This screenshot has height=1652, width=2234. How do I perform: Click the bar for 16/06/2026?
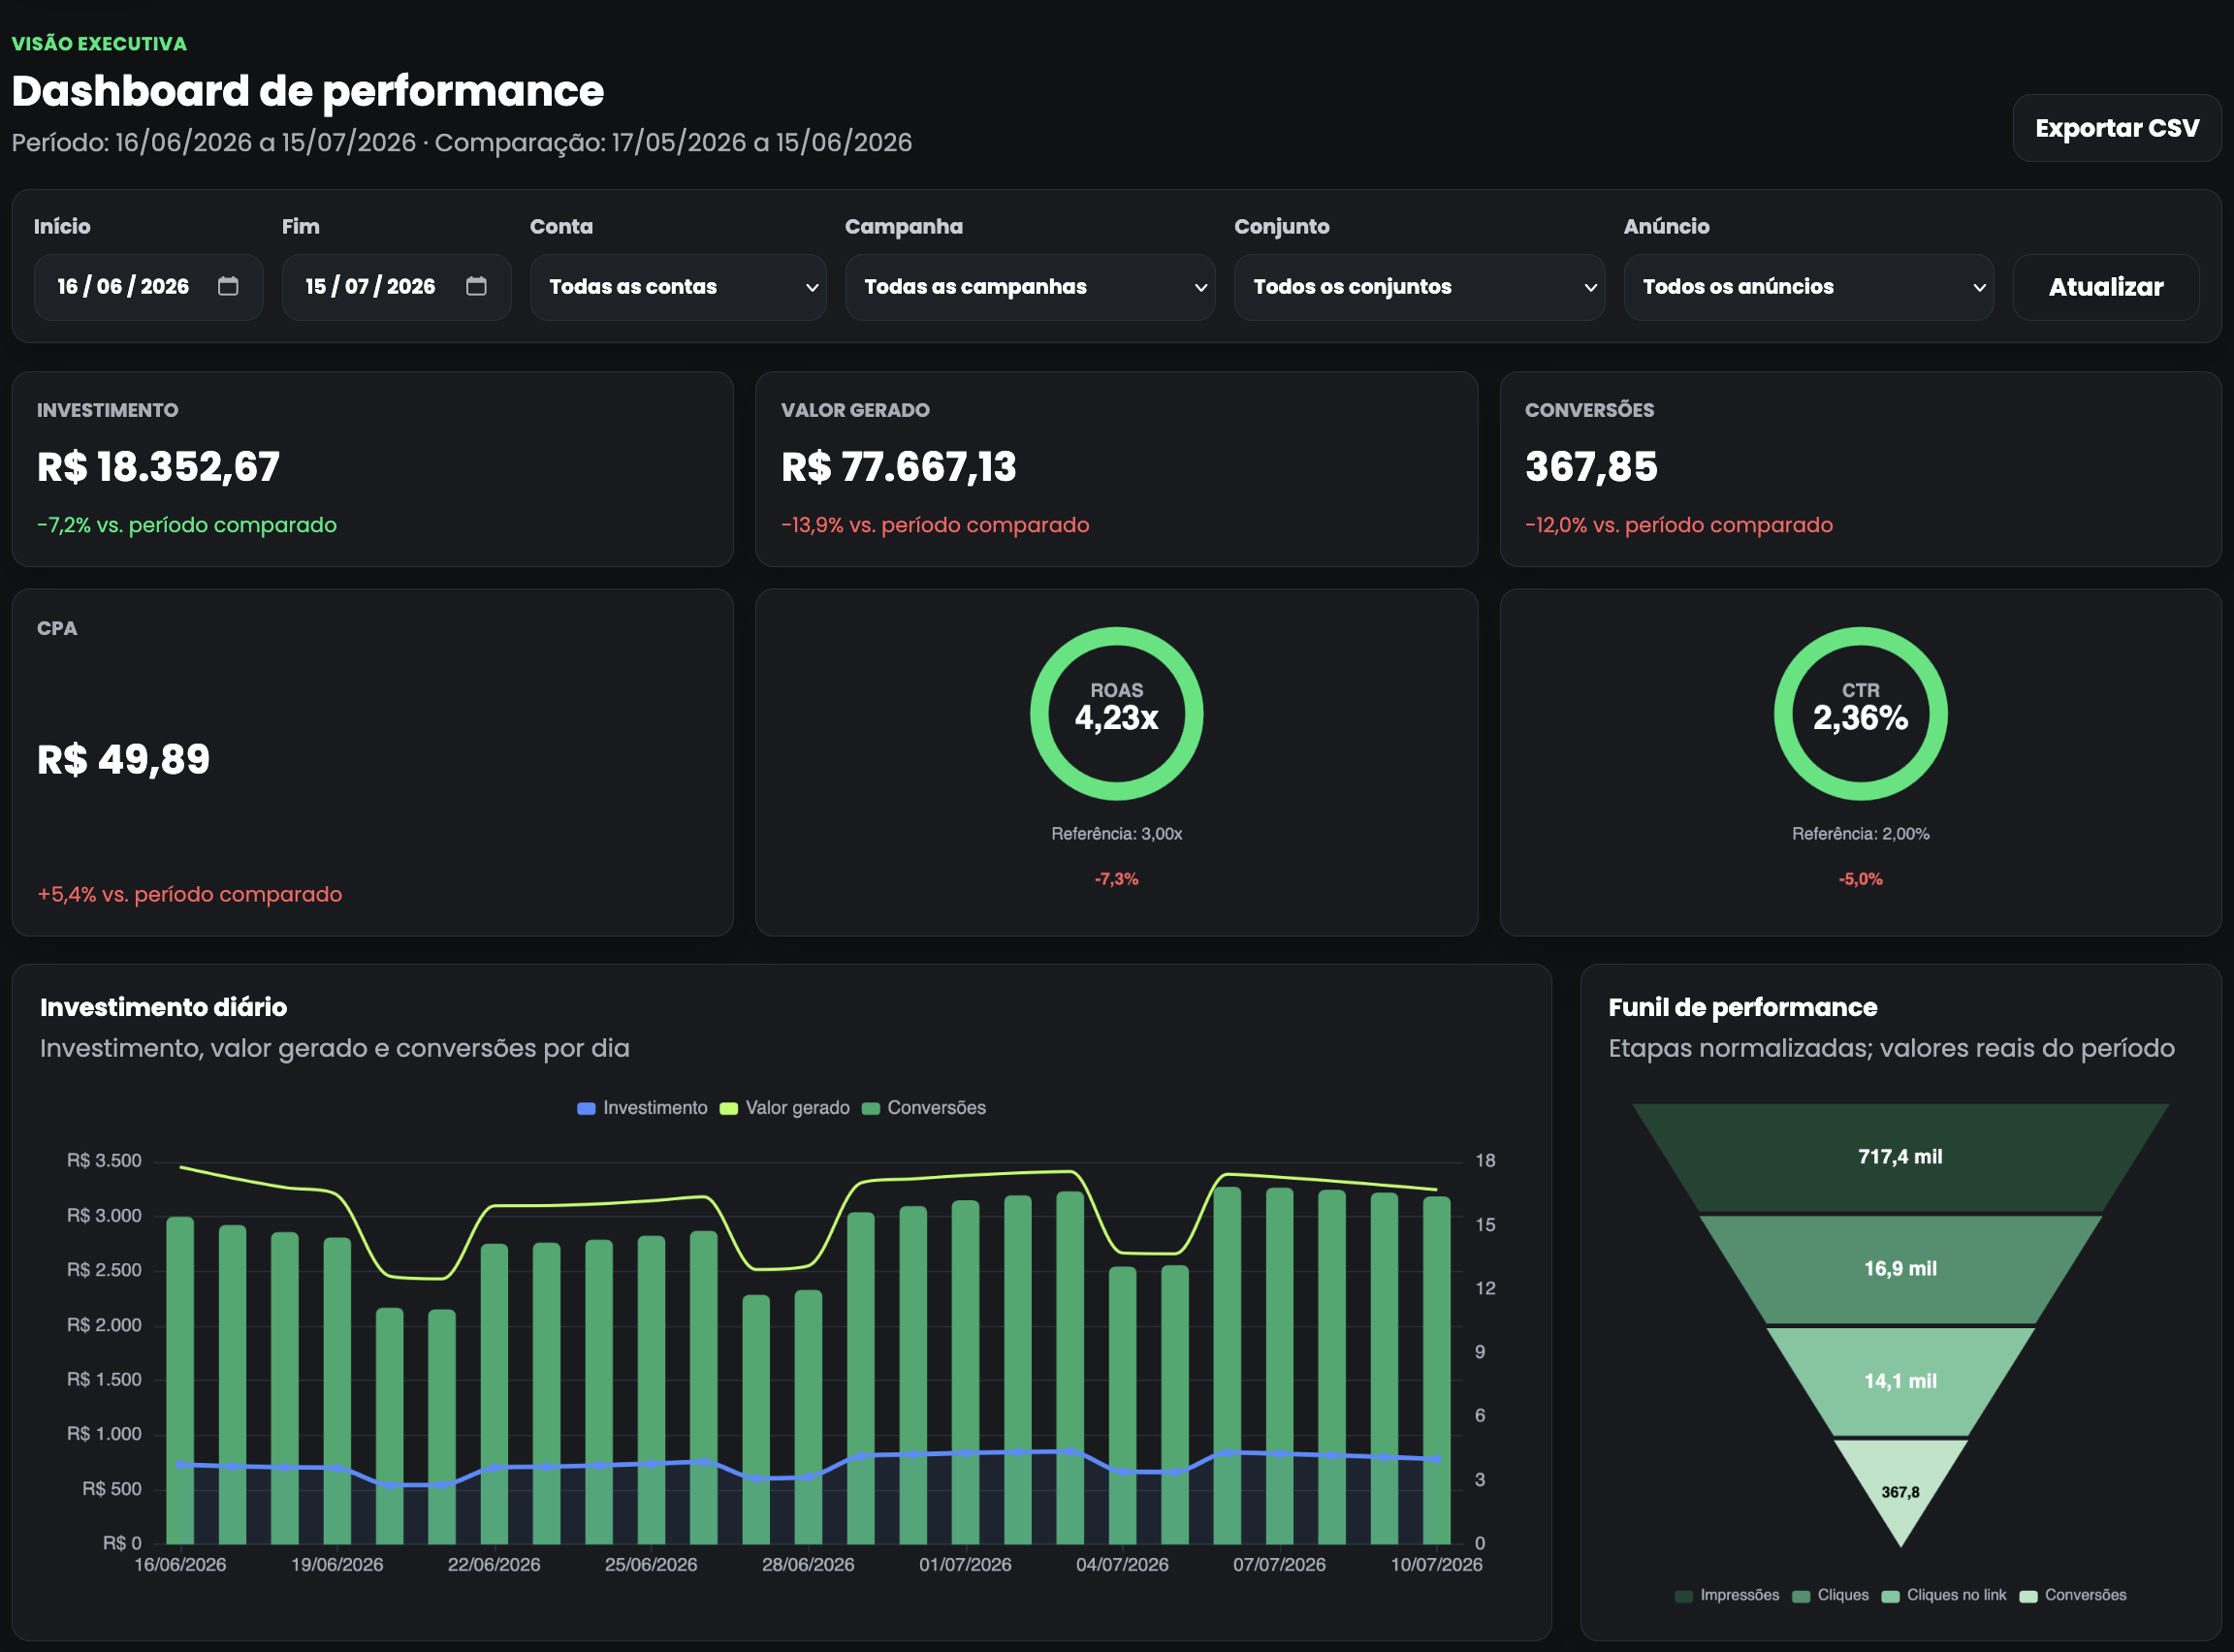[180, 1381]
